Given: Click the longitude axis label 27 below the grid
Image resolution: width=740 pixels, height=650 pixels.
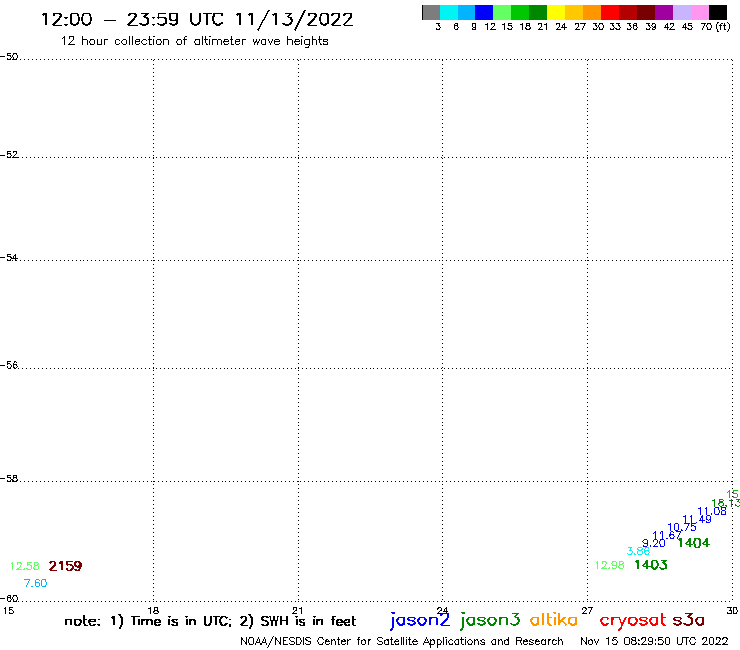Looking at the screenshot, I should tap(587, 611).
